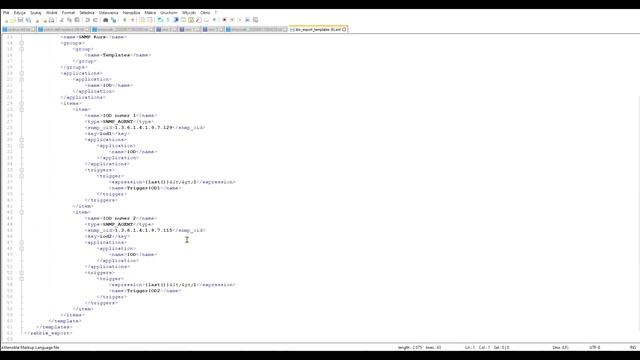Collapse the triggers fold marker at line 35
Viewport: 640px width, 360px height.
tap(22, 170)
